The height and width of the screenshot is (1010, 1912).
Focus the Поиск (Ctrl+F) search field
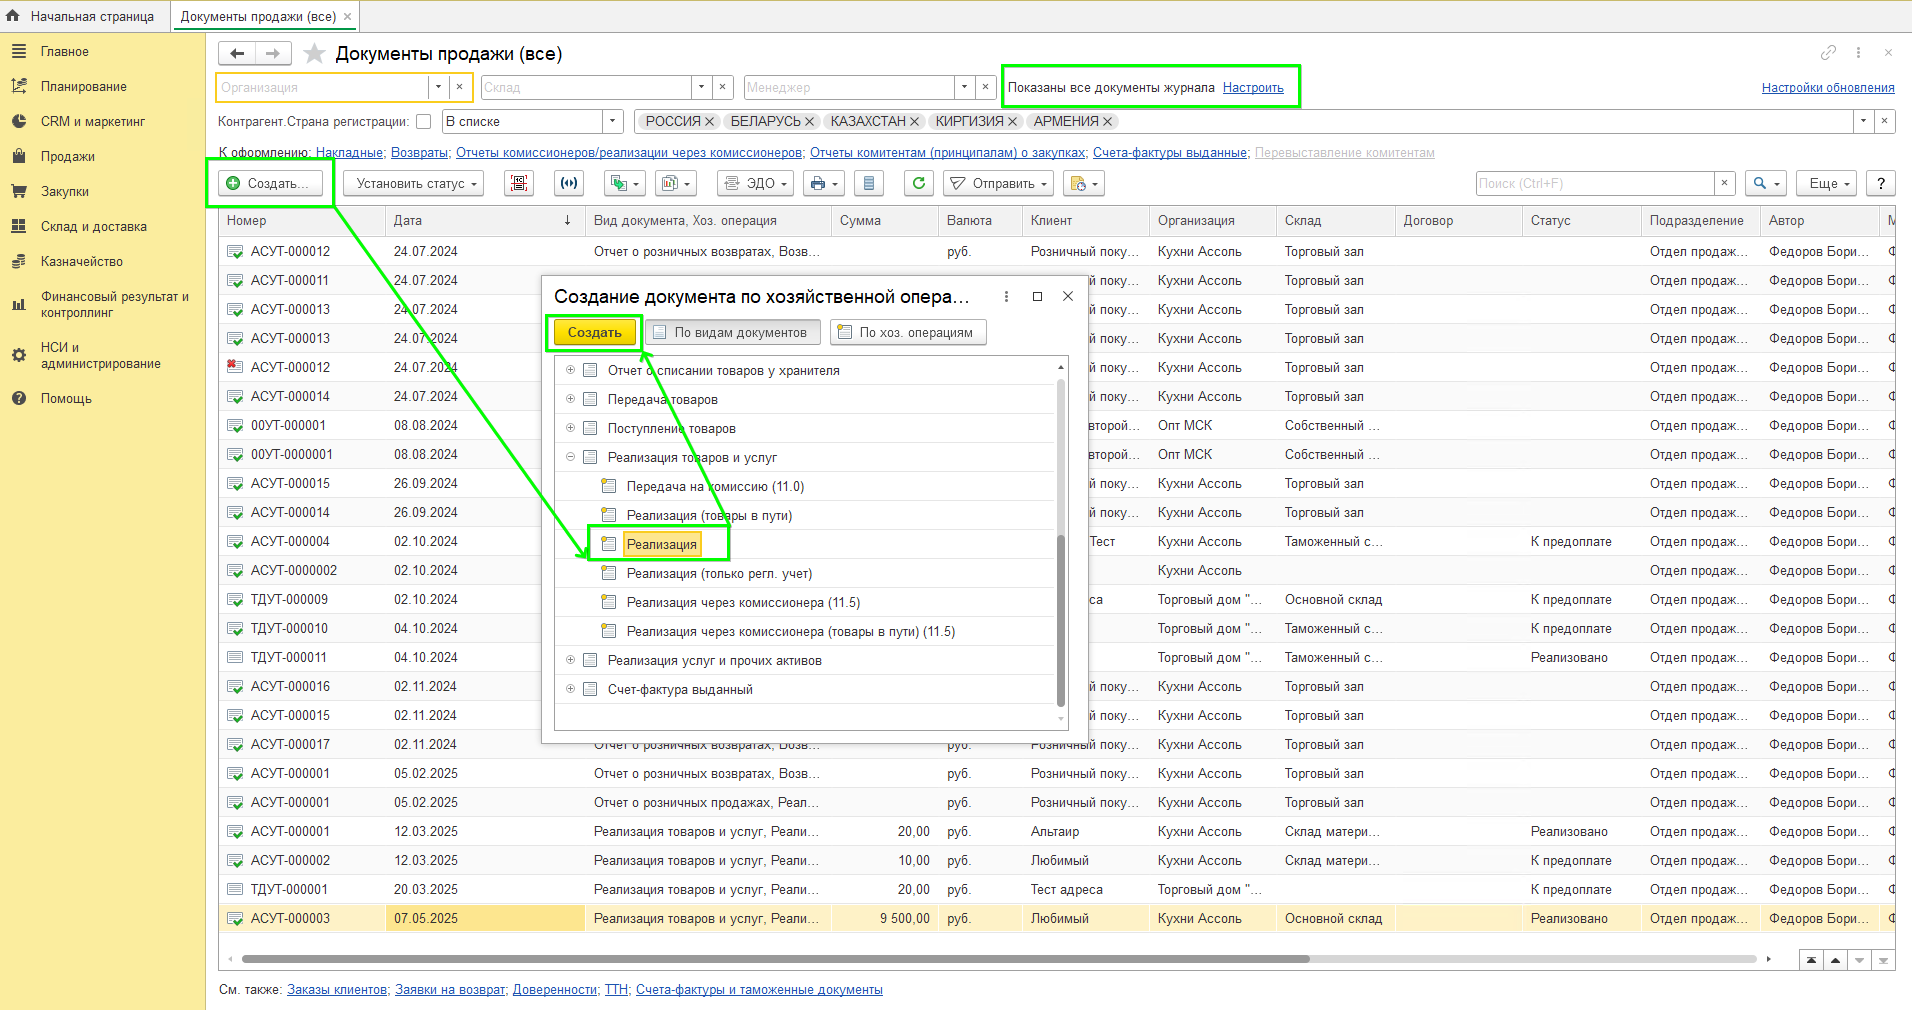tap(1595, 183)
